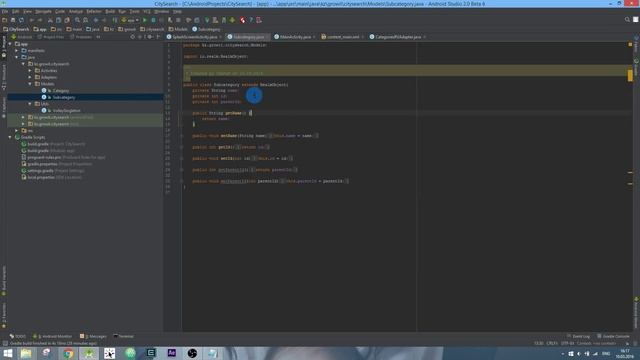Click the Save All toolbar icon
Image resolution: width=640 pixels, height=360 pixels.
[13, 20]
